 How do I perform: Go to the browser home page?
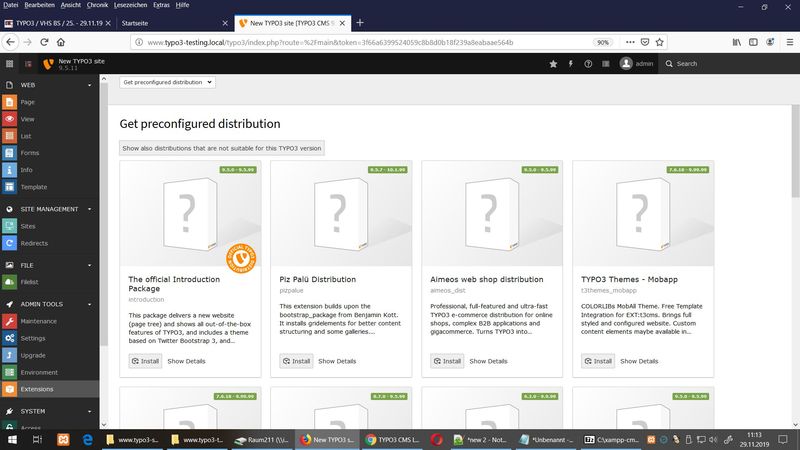[61, 42]
